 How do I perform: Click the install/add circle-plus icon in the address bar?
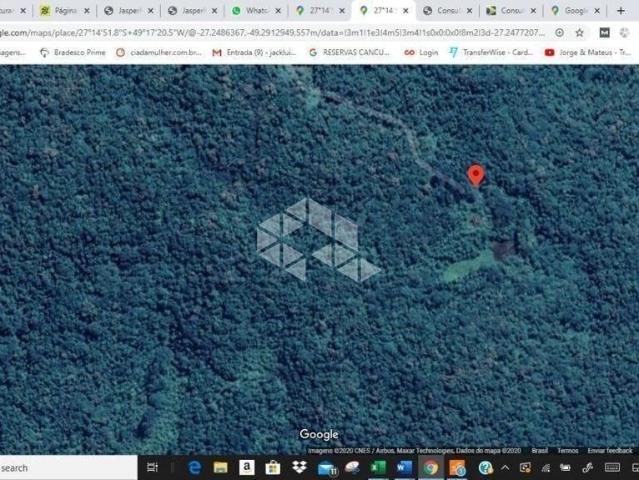[x=560, y=33]
